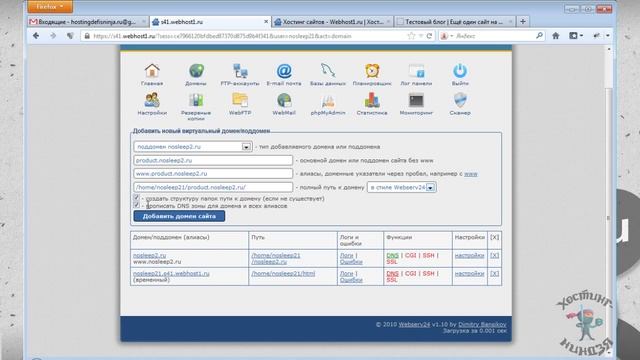This screenshot has height=360, width=640.
Task: Click Добавить домен сайта button
Action: 179,216
